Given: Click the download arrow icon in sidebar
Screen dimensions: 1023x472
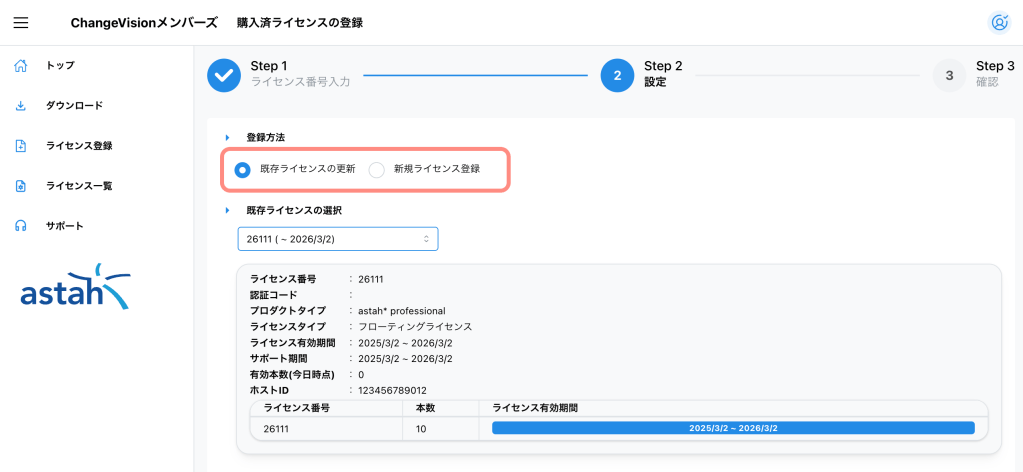Looking at the screenshot, I should click(20, 106).
